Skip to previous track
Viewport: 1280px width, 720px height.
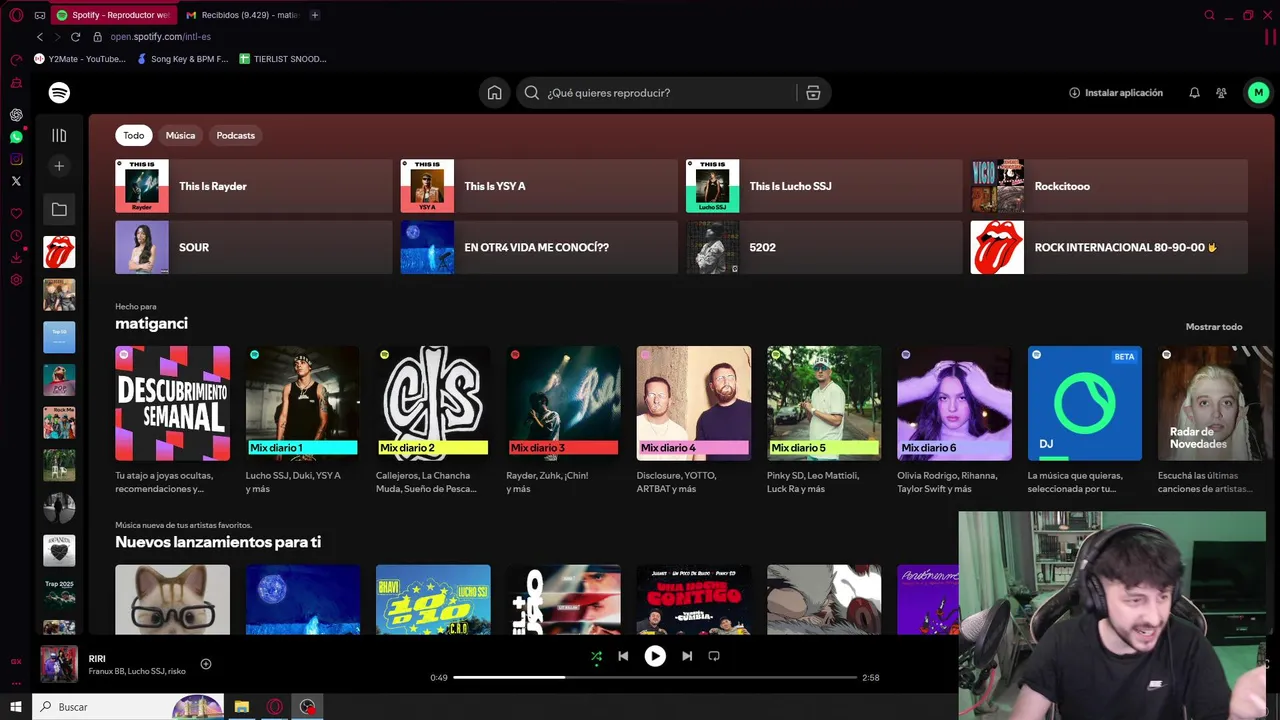point(623,656)
